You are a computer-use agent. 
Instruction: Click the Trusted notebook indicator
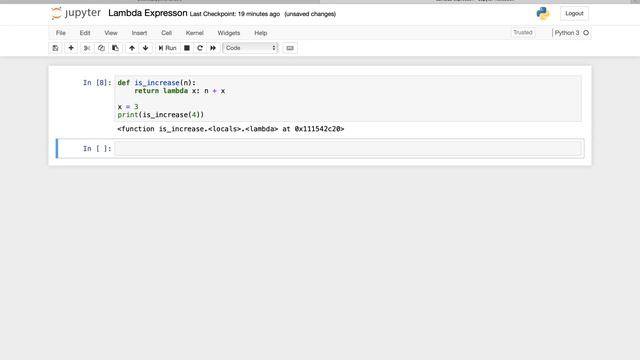pos(523,33)
